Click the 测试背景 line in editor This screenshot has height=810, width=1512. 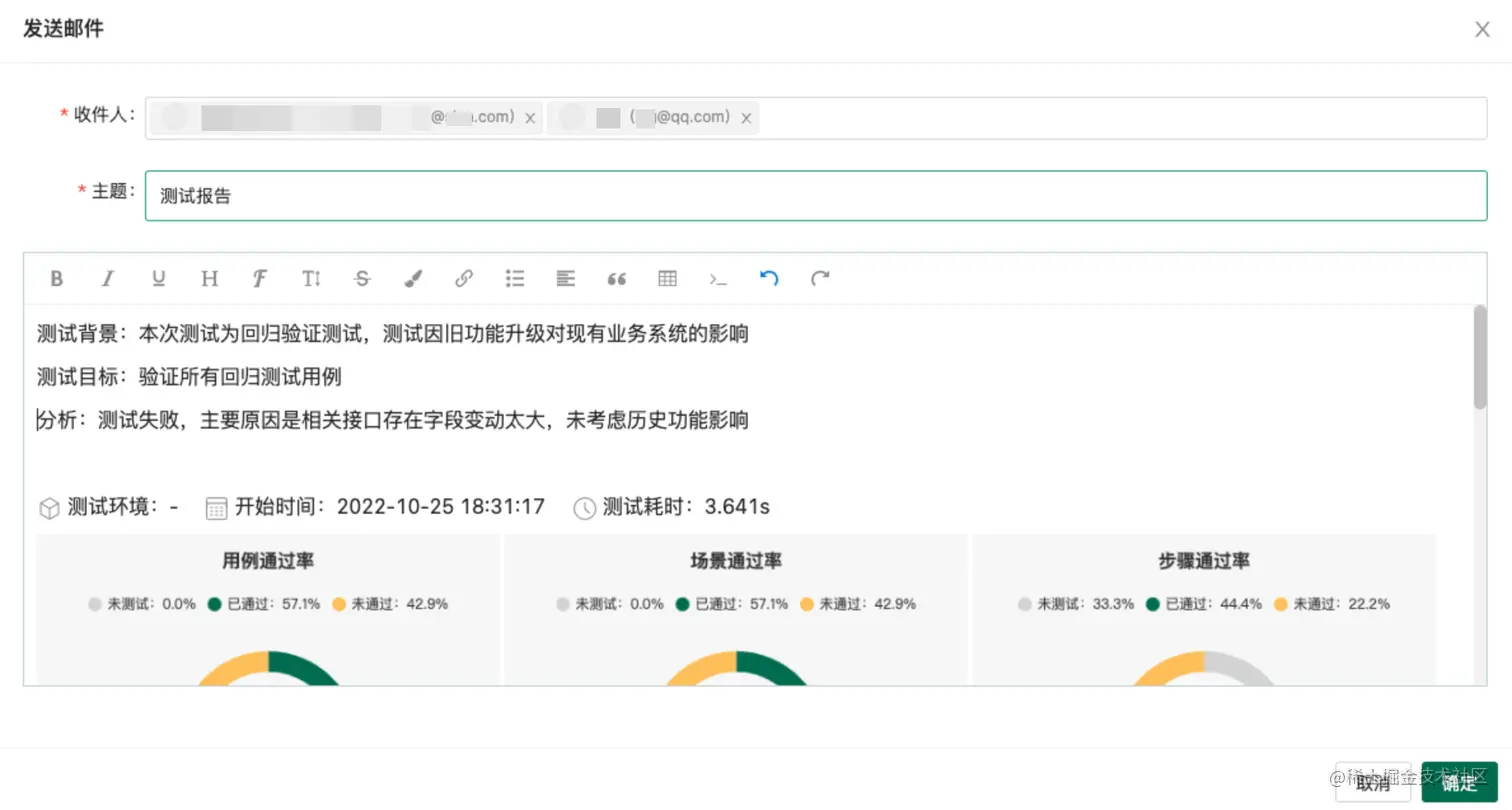pos(393,334)
